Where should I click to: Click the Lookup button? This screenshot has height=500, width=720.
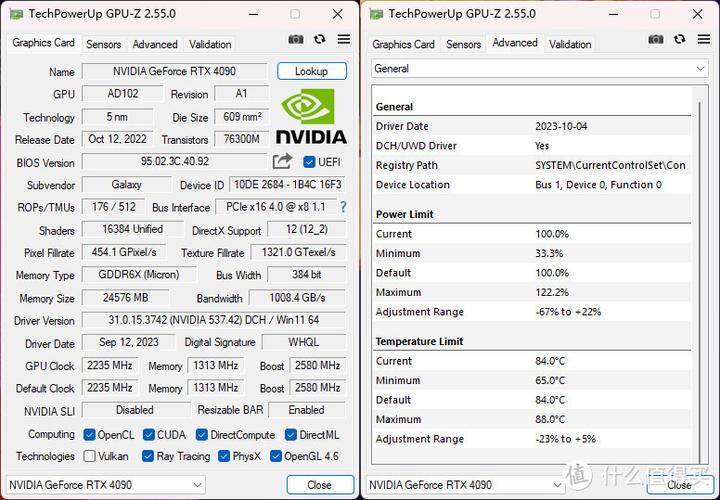coord(311,72)
